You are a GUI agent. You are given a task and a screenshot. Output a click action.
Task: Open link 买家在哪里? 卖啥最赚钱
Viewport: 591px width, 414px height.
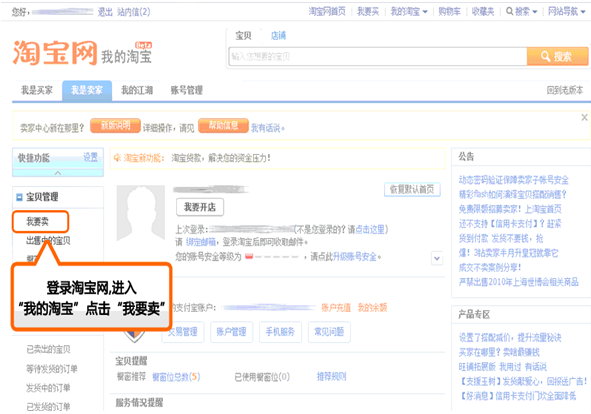(499, 353)
